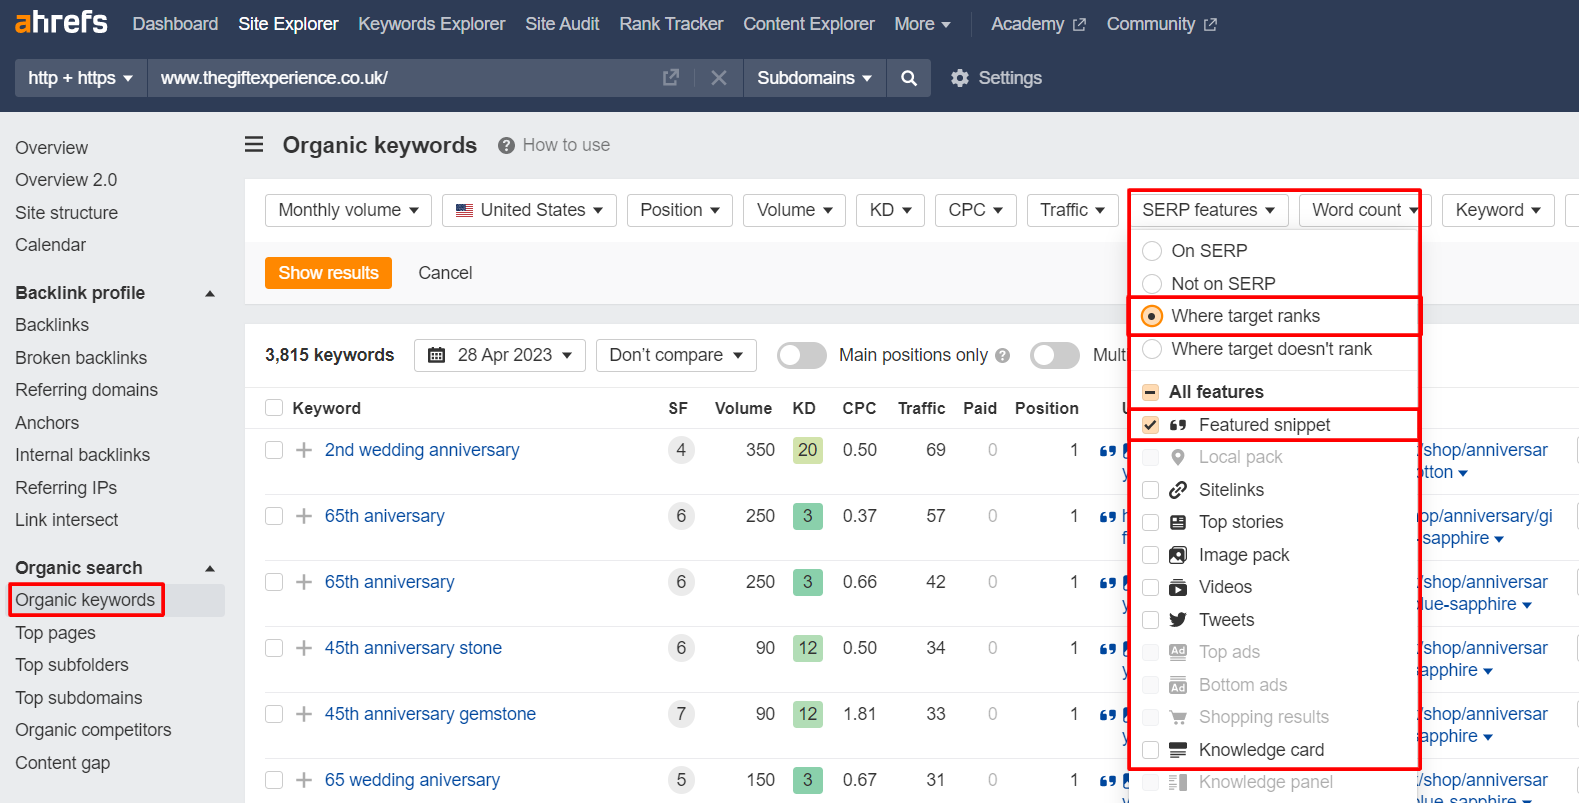The image size is (1579, 803).
Task: Clear the URL with X icon
Action: click(x=718, y=77)
